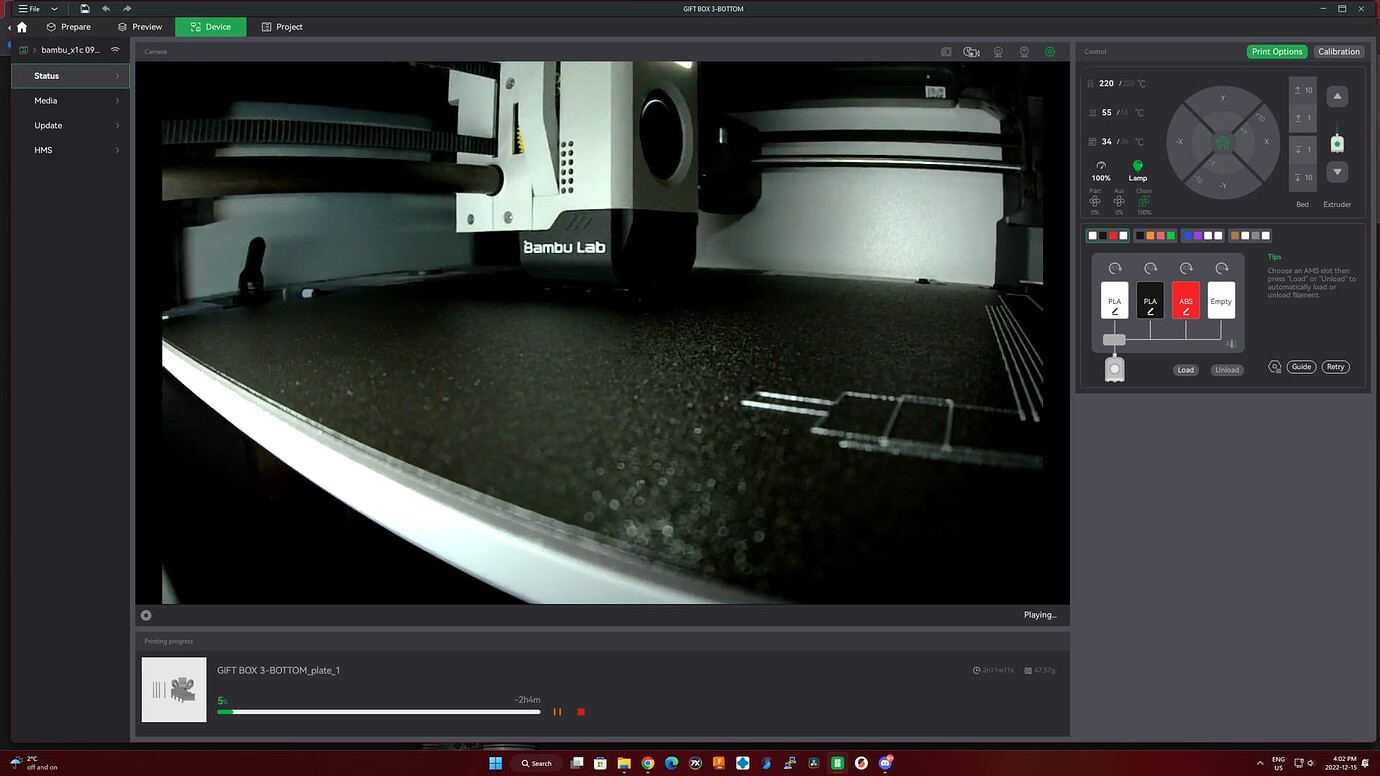Open the AMS settings hexagon icon
This screenshot has height=776, width=1380.
point(1275,367)
